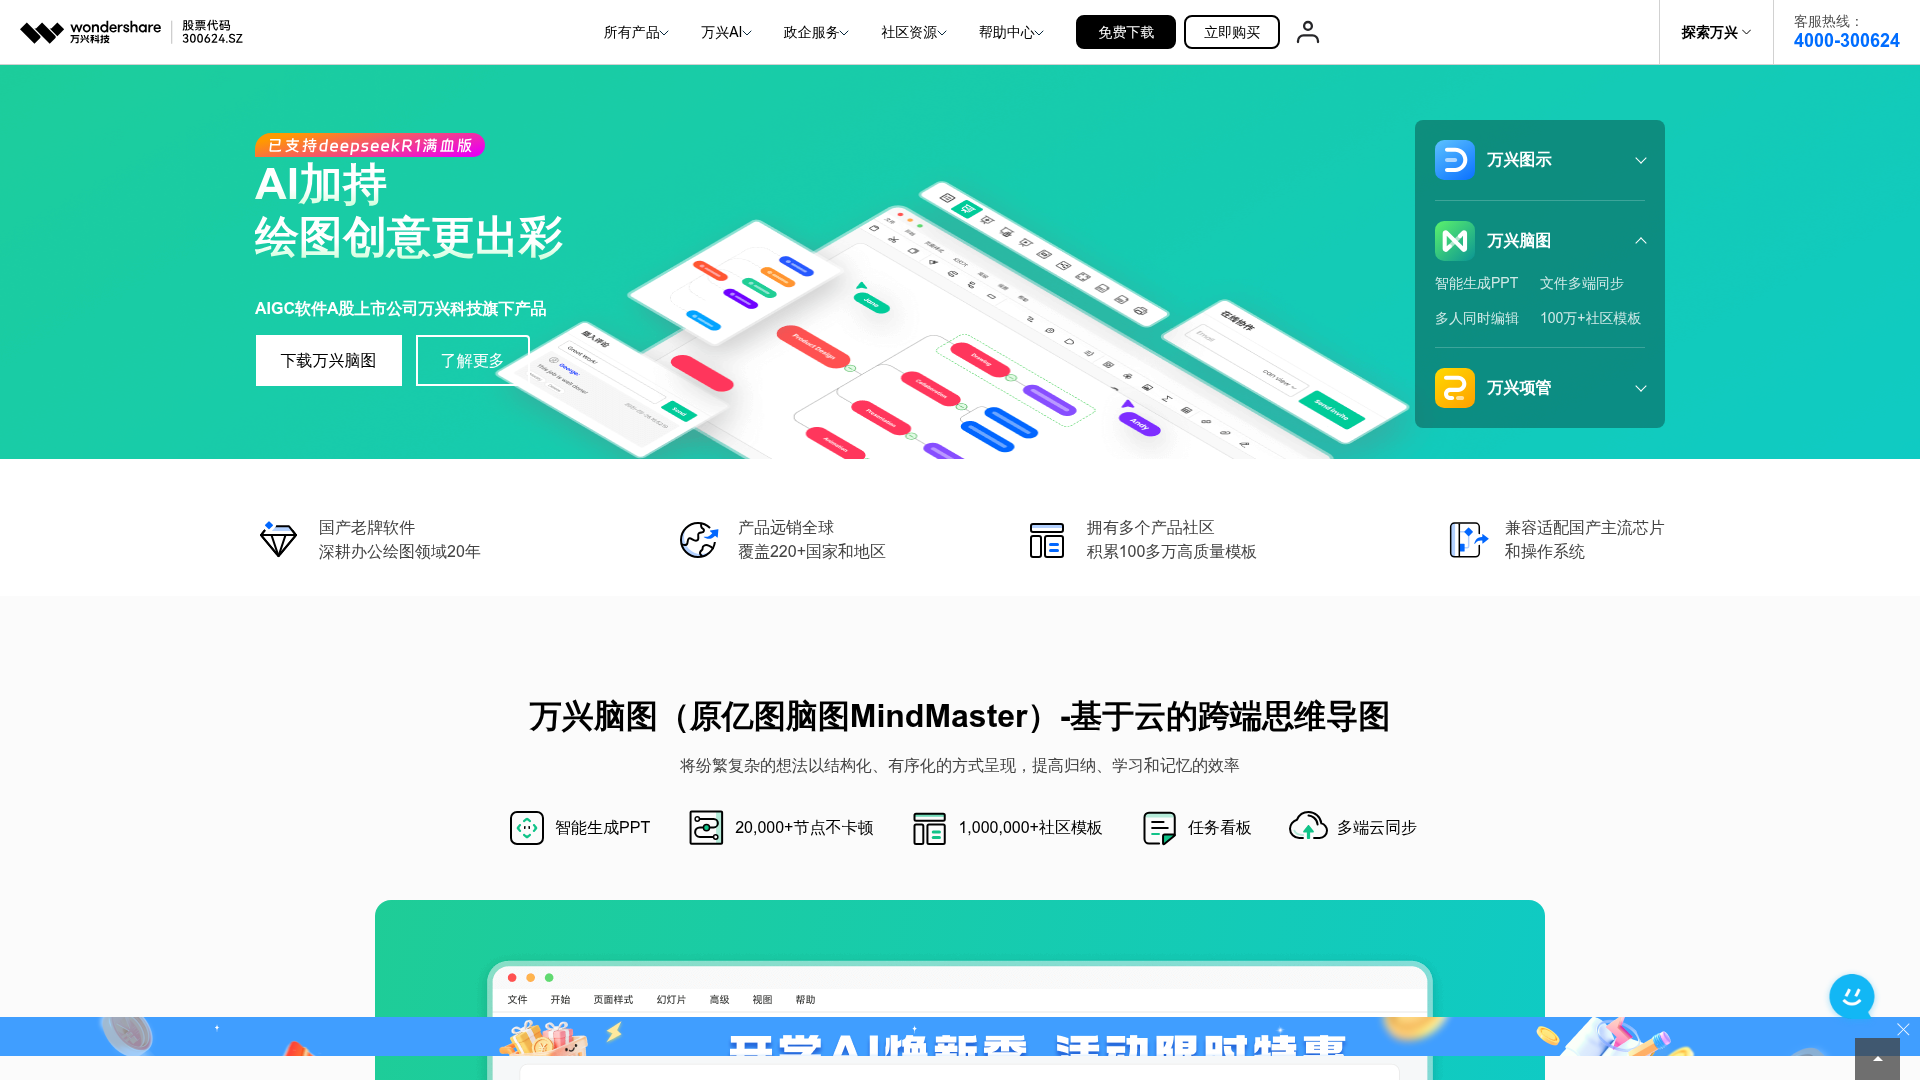Open the 政企服务 dropdown
1920x1080 pixels.
click(x=816, y=32)
